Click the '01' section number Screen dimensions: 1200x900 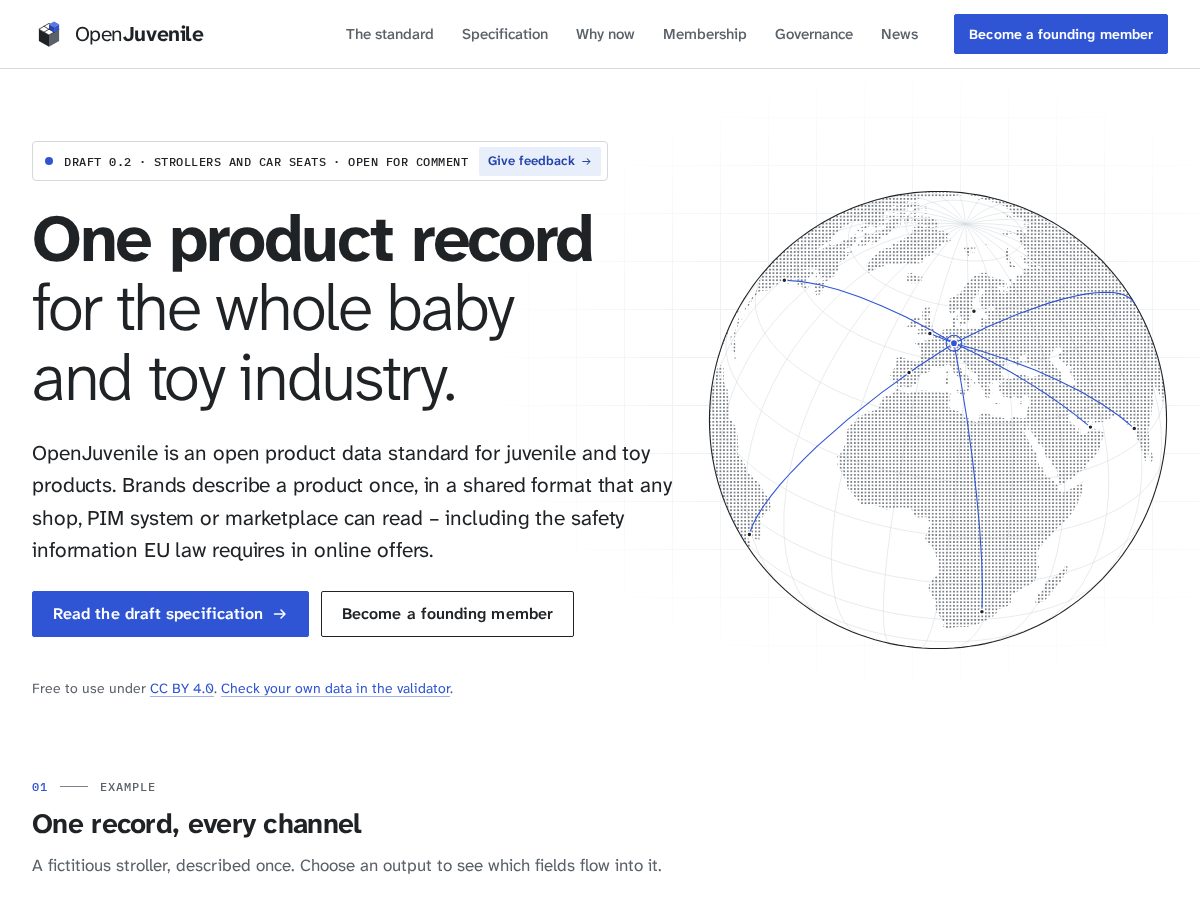coord(40,787)
